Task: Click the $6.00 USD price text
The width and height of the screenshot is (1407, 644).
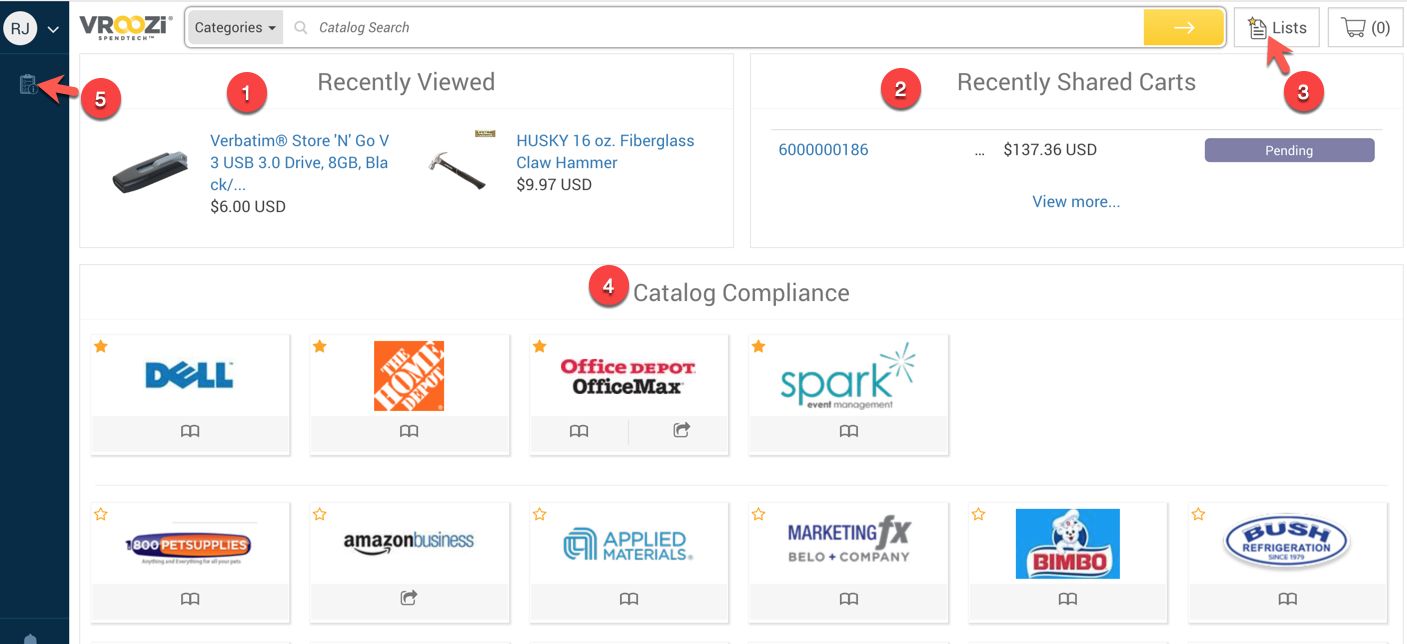Action: (248, 207)
